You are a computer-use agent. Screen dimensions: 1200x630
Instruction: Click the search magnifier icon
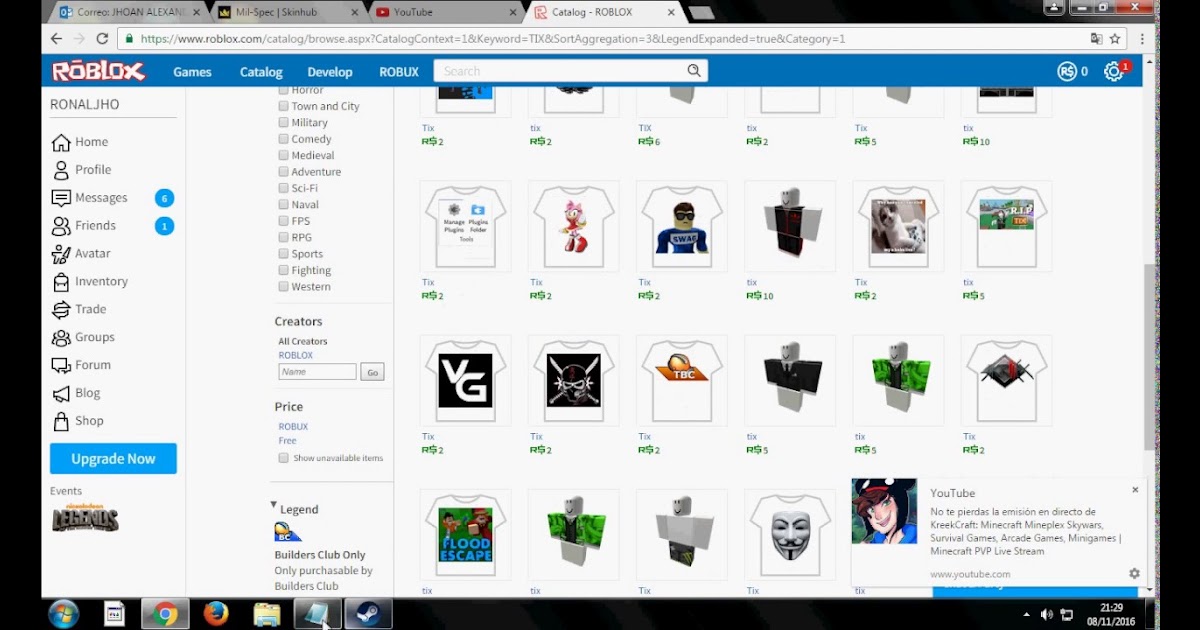(x=694, y=71)
